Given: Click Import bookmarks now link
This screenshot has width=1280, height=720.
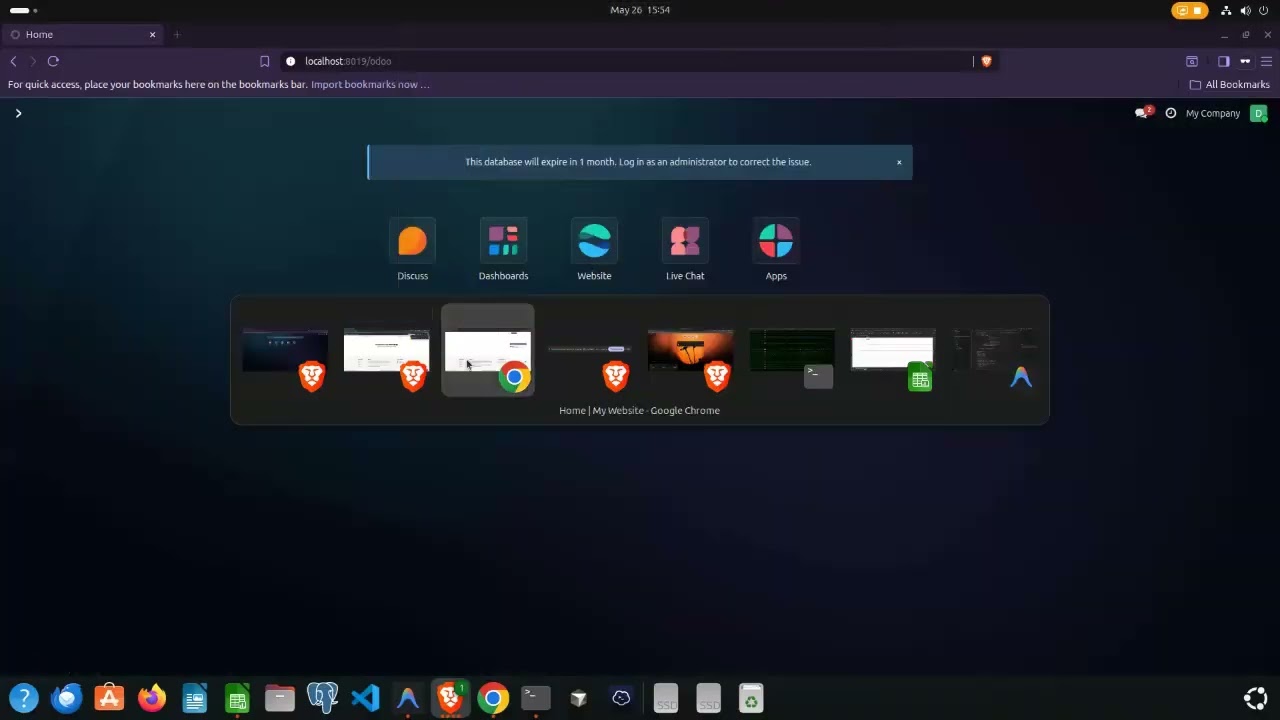Looking at the screenshot, I should (x=370, y=85).
